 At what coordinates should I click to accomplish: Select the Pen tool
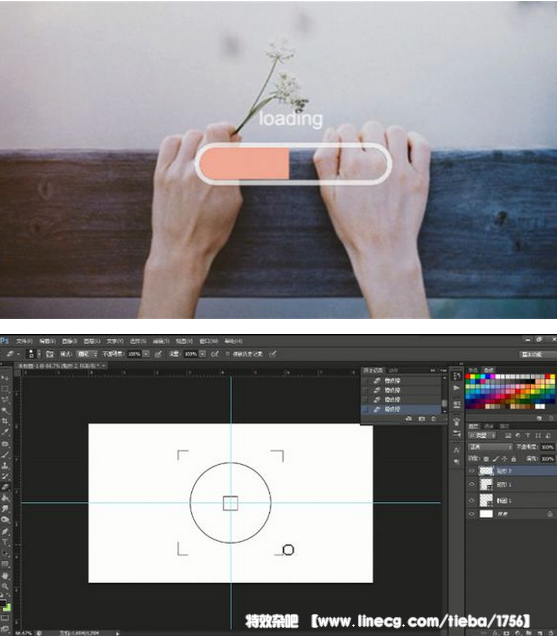point(5,531)
